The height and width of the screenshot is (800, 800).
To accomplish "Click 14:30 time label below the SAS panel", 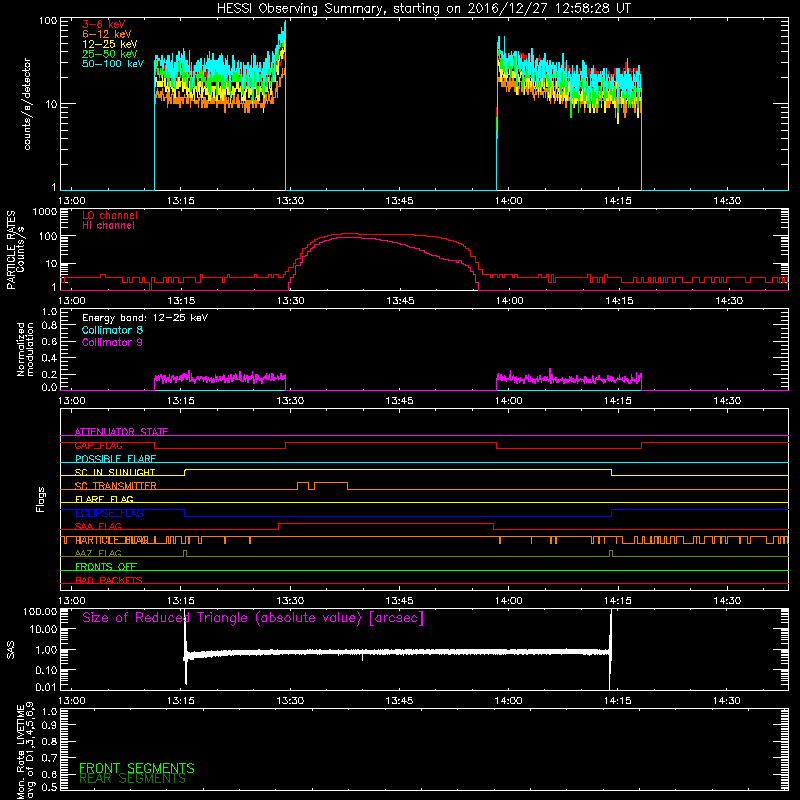I will click(727, 701).
